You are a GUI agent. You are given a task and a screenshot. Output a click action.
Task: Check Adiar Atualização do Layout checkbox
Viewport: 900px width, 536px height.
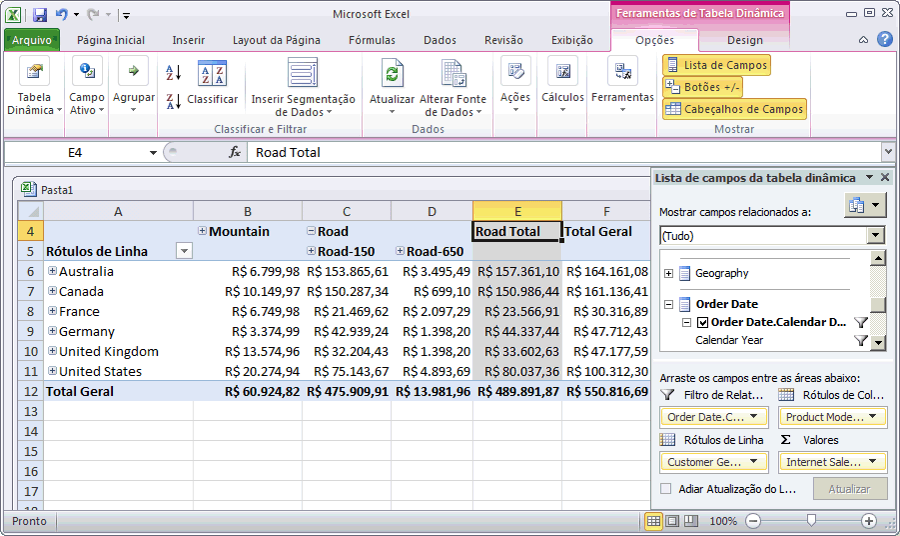pos(666,489)
